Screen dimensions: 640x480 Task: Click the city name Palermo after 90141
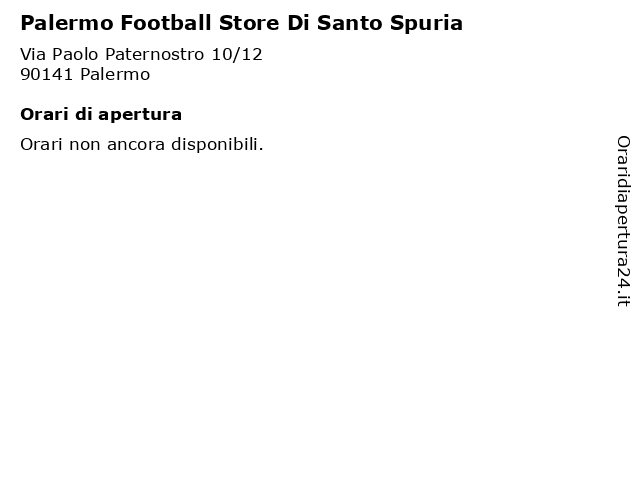click(115, 74)
